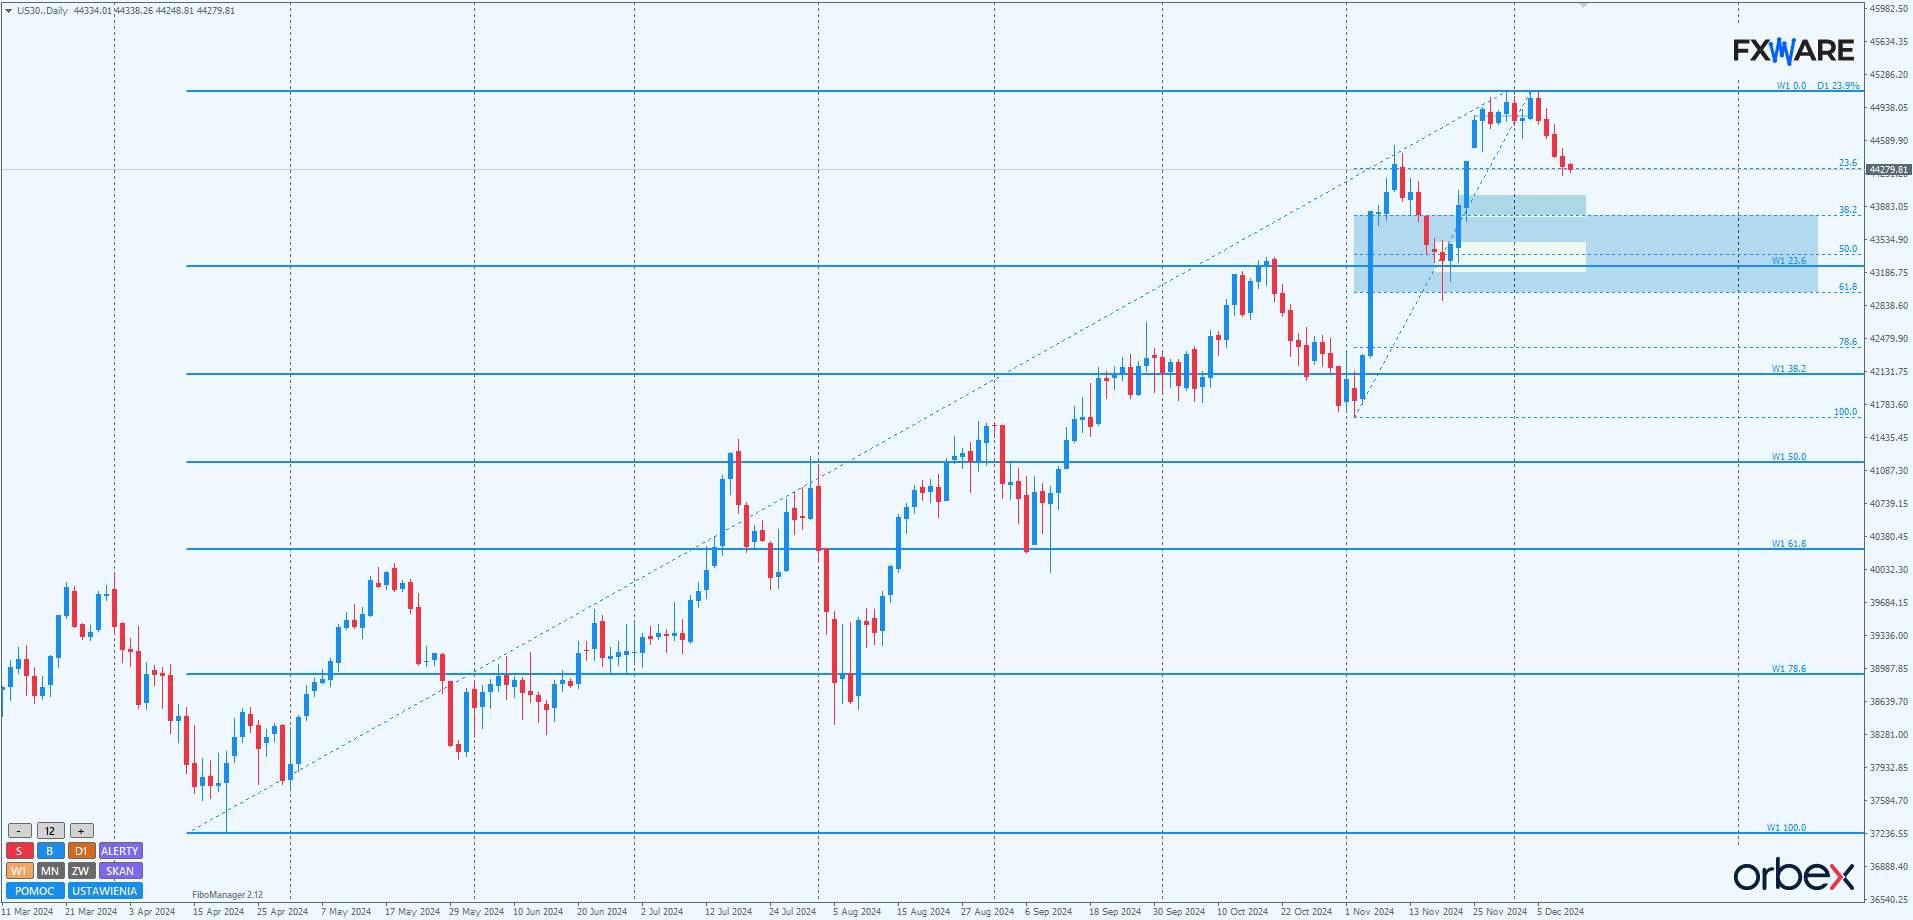Click the orbex logo
Image resolution: width=1913 pixels, height=920 pixels.
(1793, 875)
